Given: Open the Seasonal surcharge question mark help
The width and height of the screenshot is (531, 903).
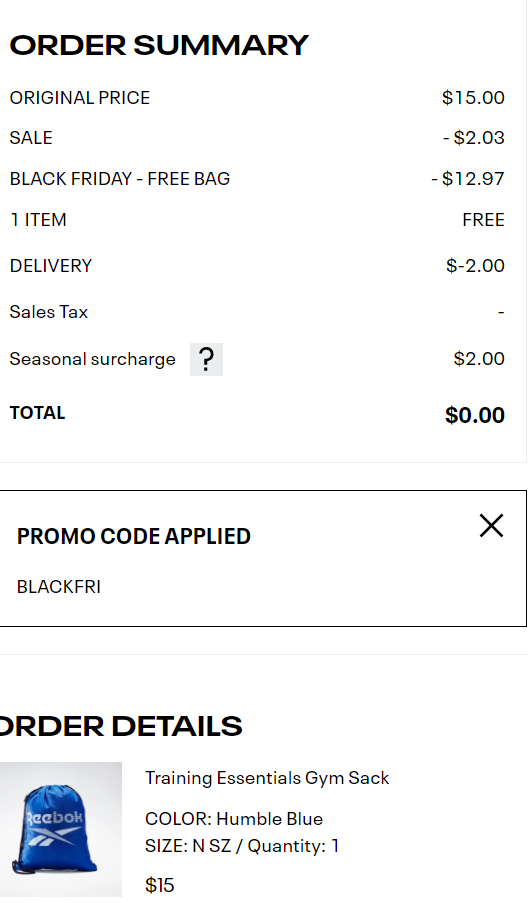Looking at the screenshot, I should coord(206,359).
